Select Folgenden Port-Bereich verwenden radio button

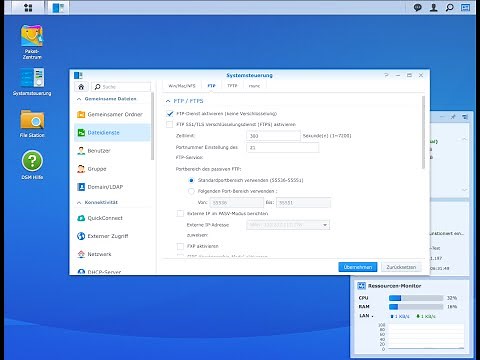(191, 191)
